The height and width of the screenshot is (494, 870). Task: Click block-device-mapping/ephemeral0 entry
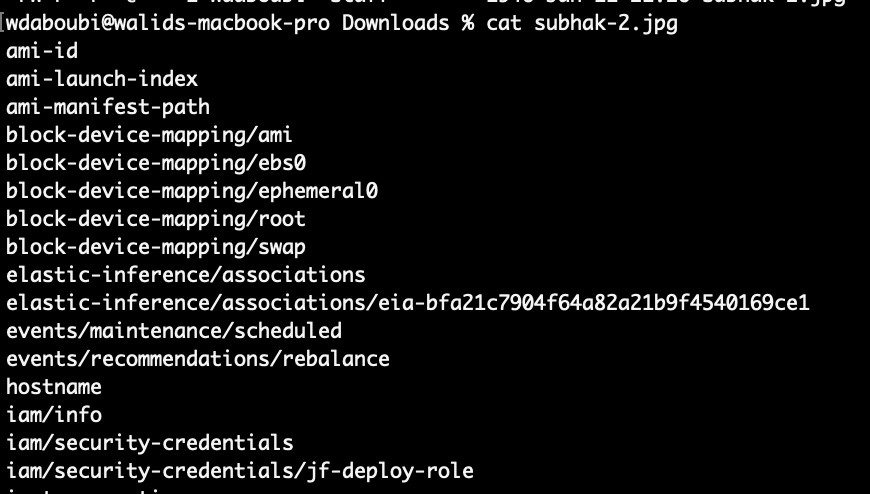pyautogui.click(x=192, y=190)
